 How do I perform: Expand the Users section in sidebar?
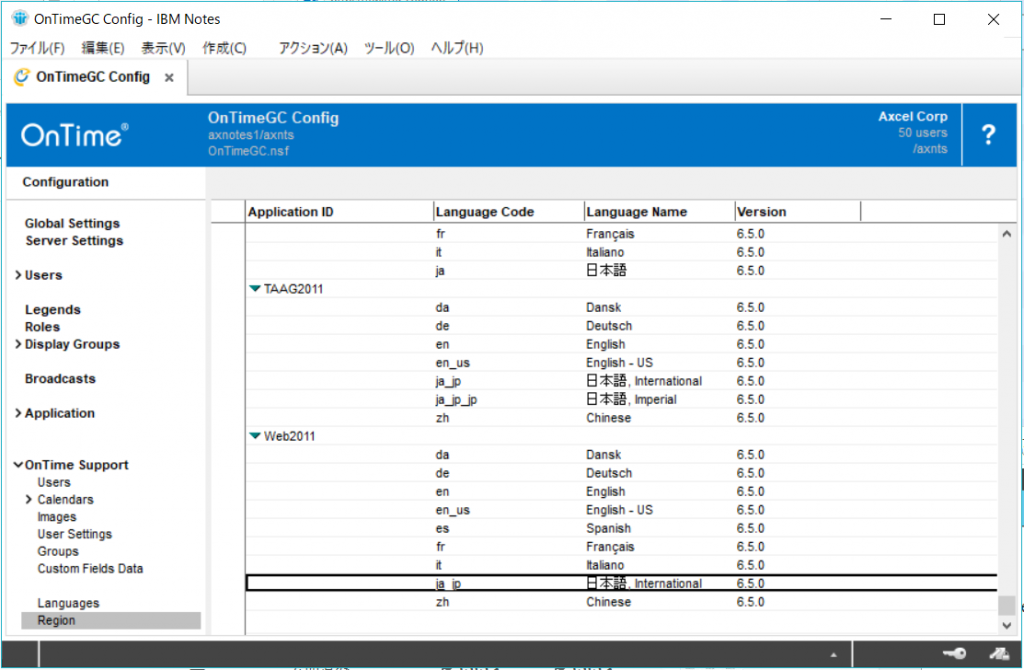[18, 276]
